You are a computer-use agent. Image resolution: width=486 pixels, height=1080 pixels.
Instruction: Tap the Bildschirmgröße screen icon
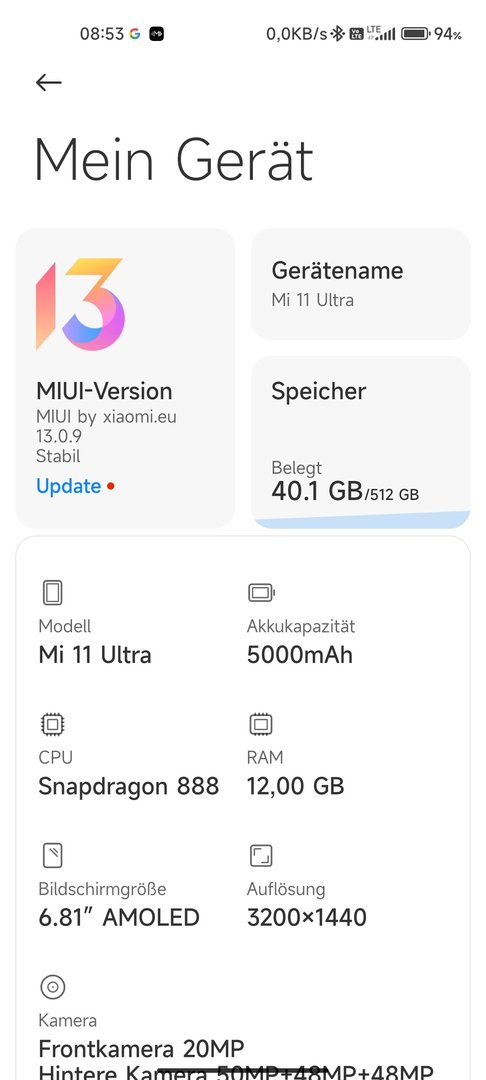52,855
